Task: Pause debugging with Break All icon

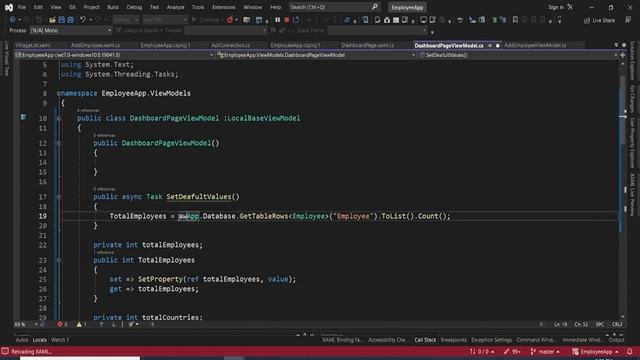Action: pos(278,20)
